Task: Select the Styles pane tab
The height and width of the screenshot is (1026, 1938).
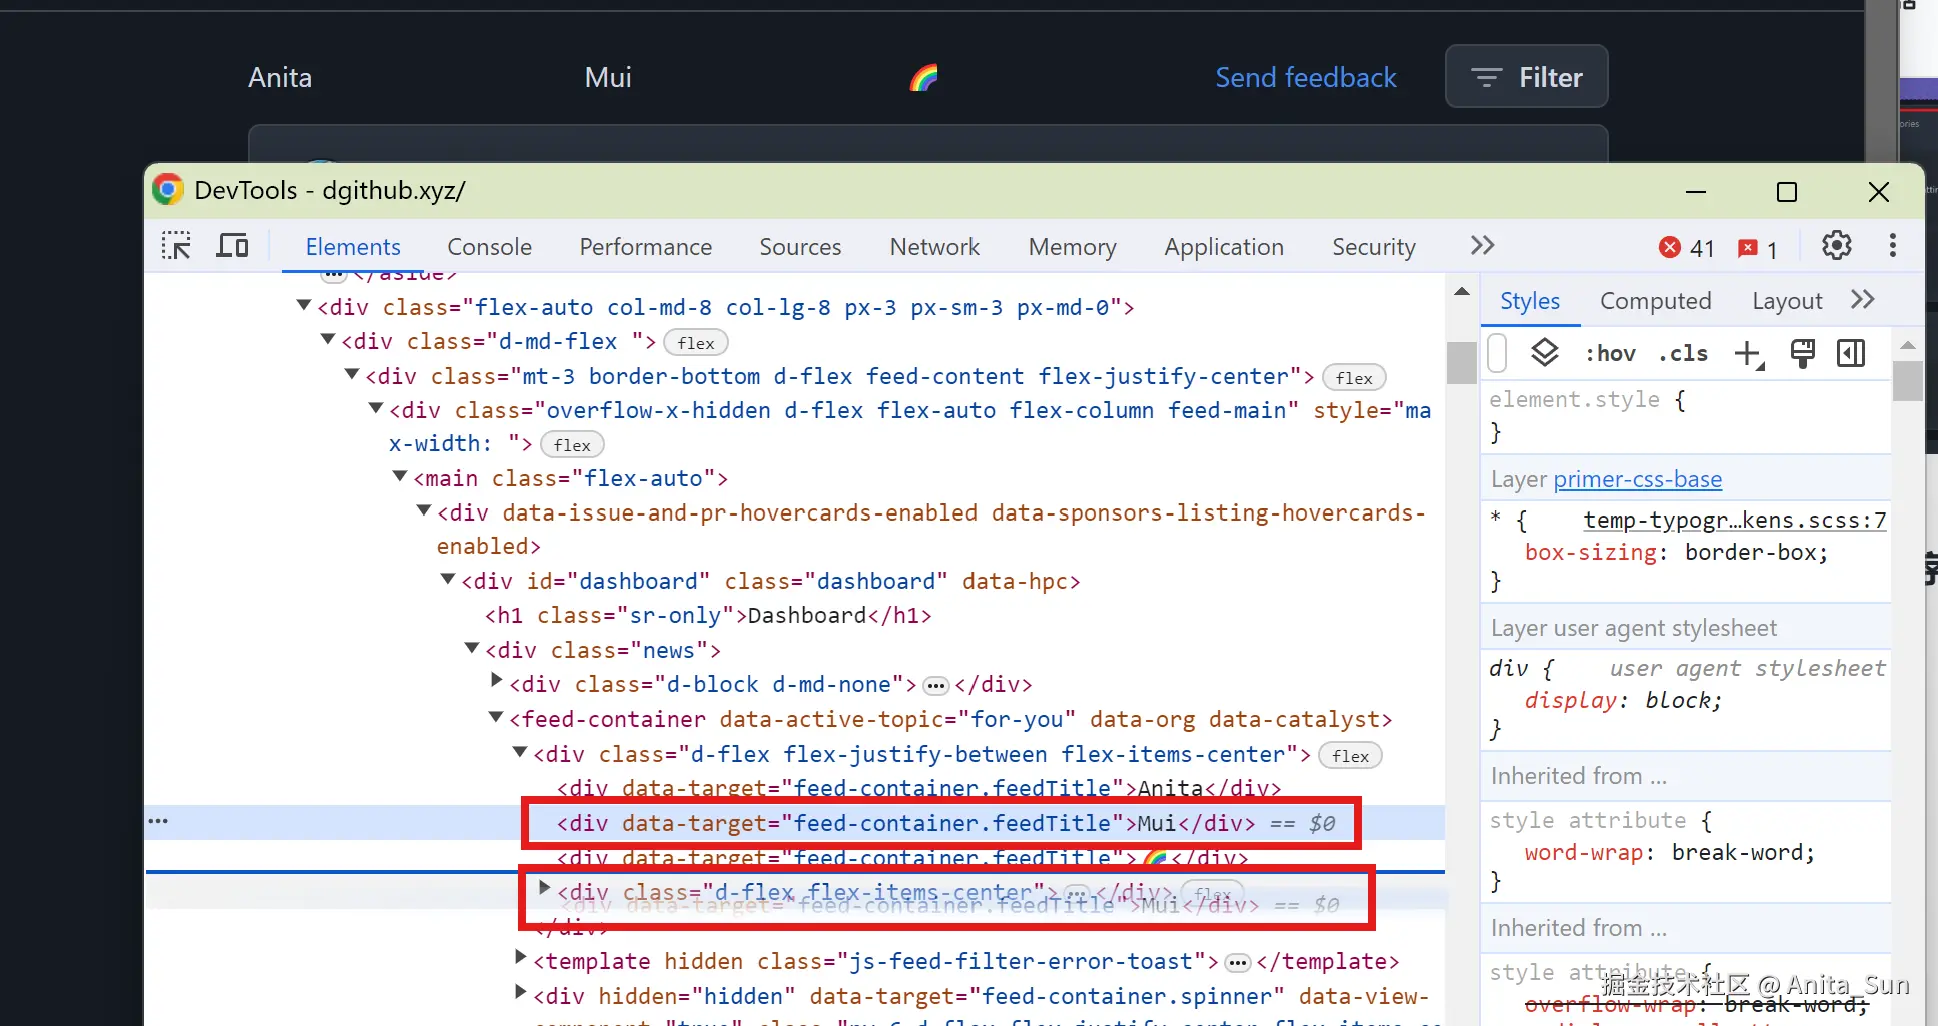Action: tap(1530, 301)
